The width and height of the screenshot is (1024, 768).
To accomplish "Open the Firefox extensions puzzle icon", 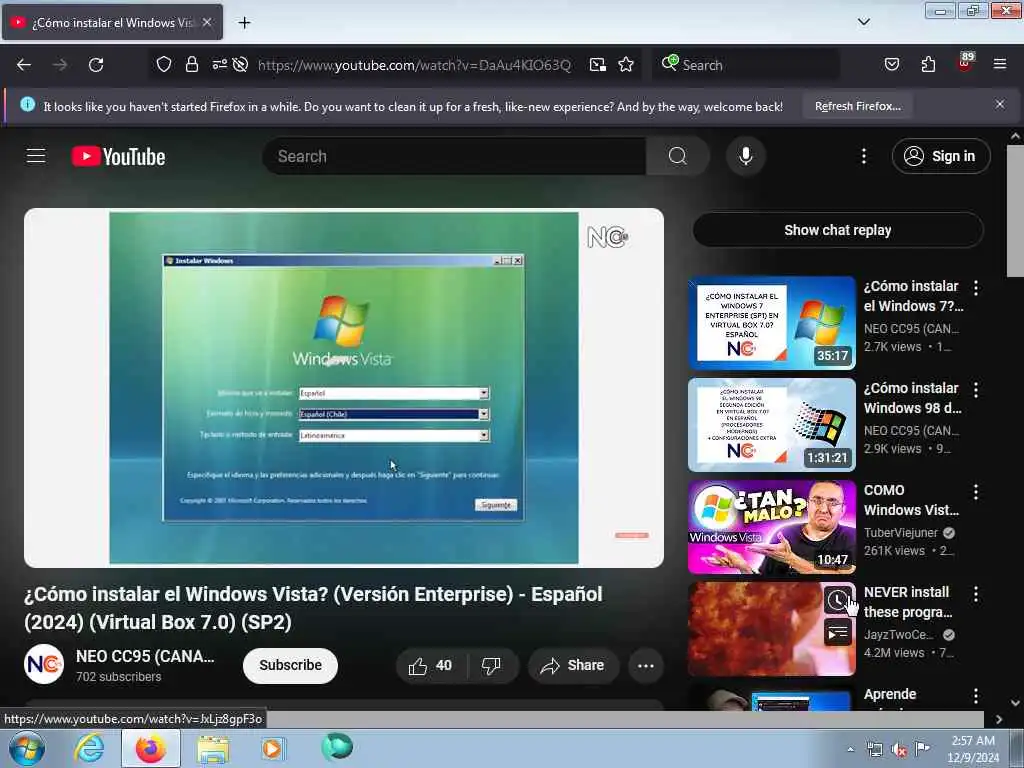I will 928,64.
